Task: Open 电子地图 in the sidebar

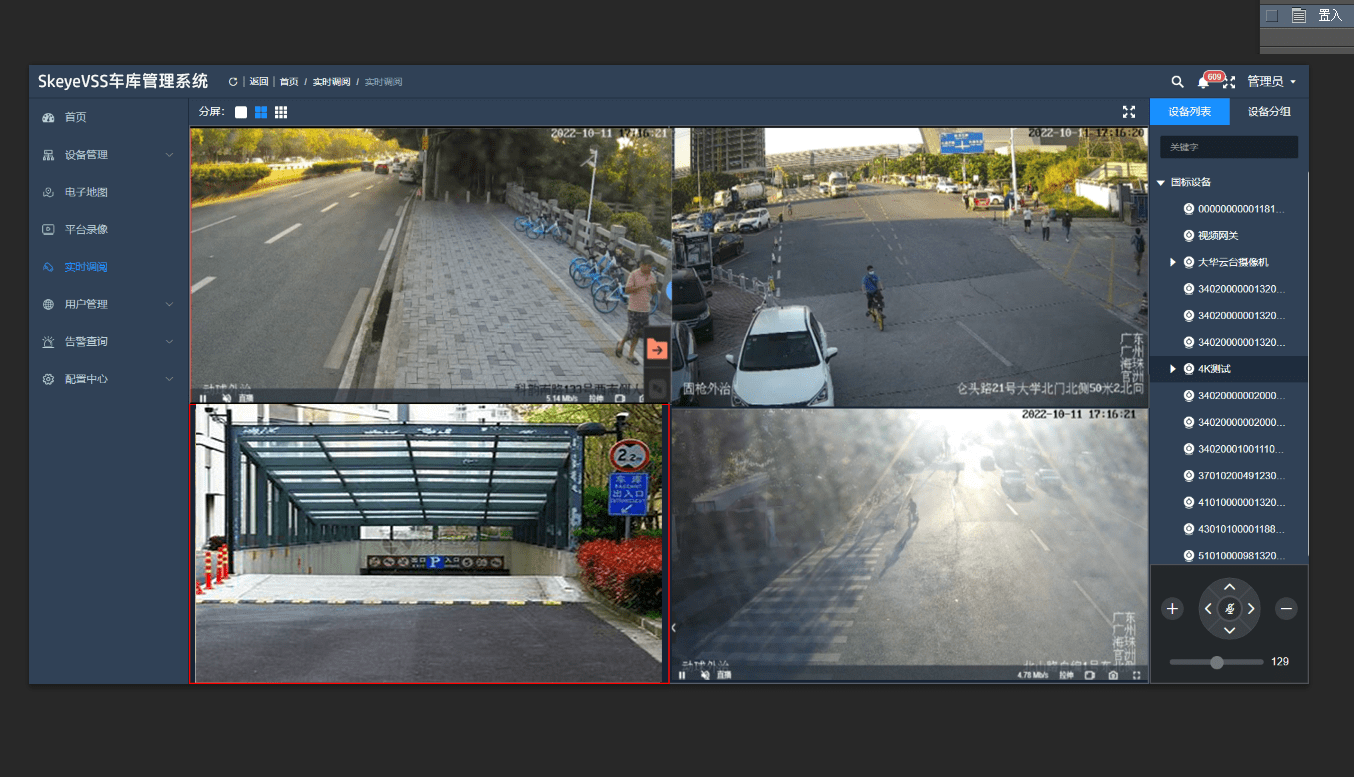Action: click(x=86, y=192)
